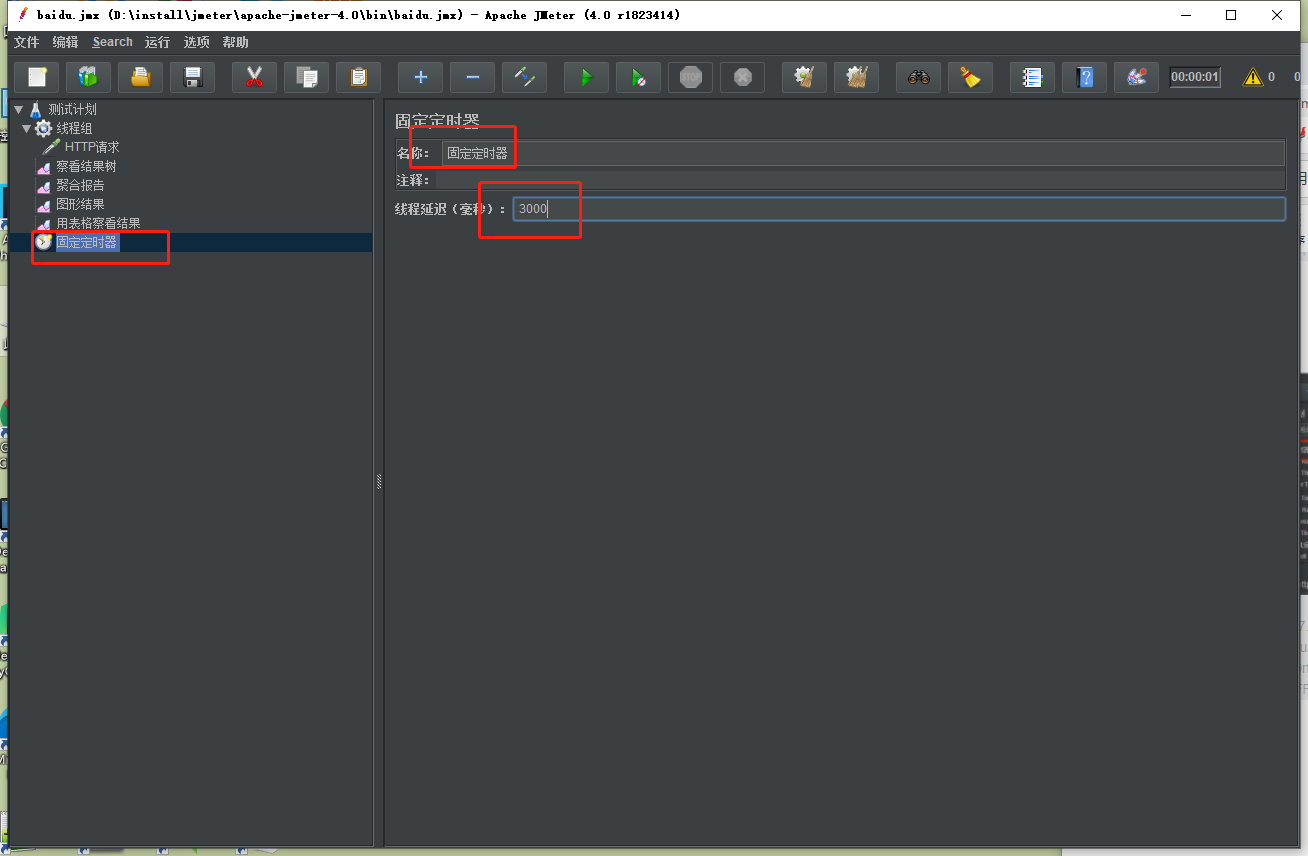Select HTTP请求 in the tree
The width and height of the screenshot is (1308, 856).
coord(92,147)
